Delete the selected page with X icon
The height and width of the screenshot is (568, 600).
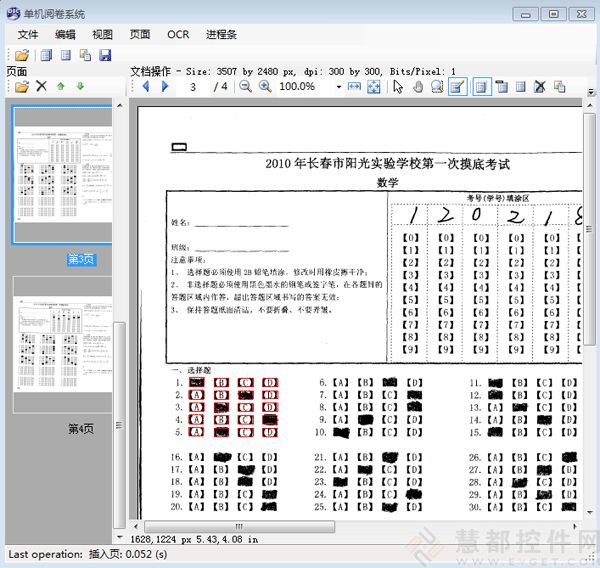point(42,87)
